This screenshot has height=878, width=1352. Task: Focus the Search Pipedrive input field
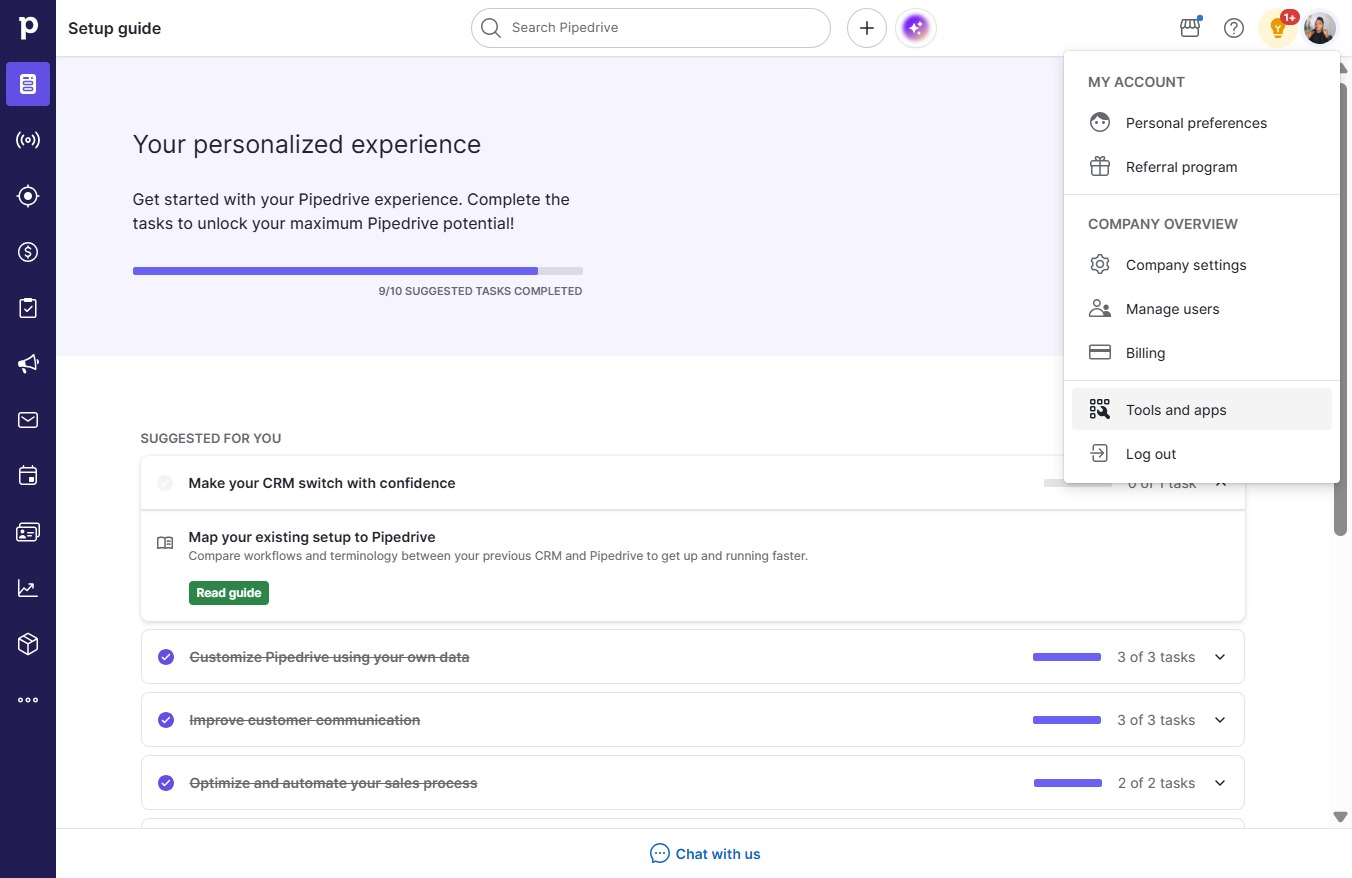[x=651, y=28]
